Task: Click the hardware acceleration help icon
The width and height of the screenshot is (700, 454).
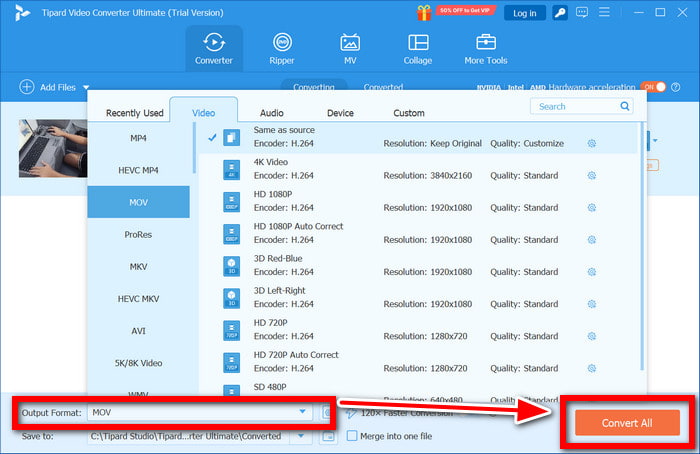Action: coord(675,87)
